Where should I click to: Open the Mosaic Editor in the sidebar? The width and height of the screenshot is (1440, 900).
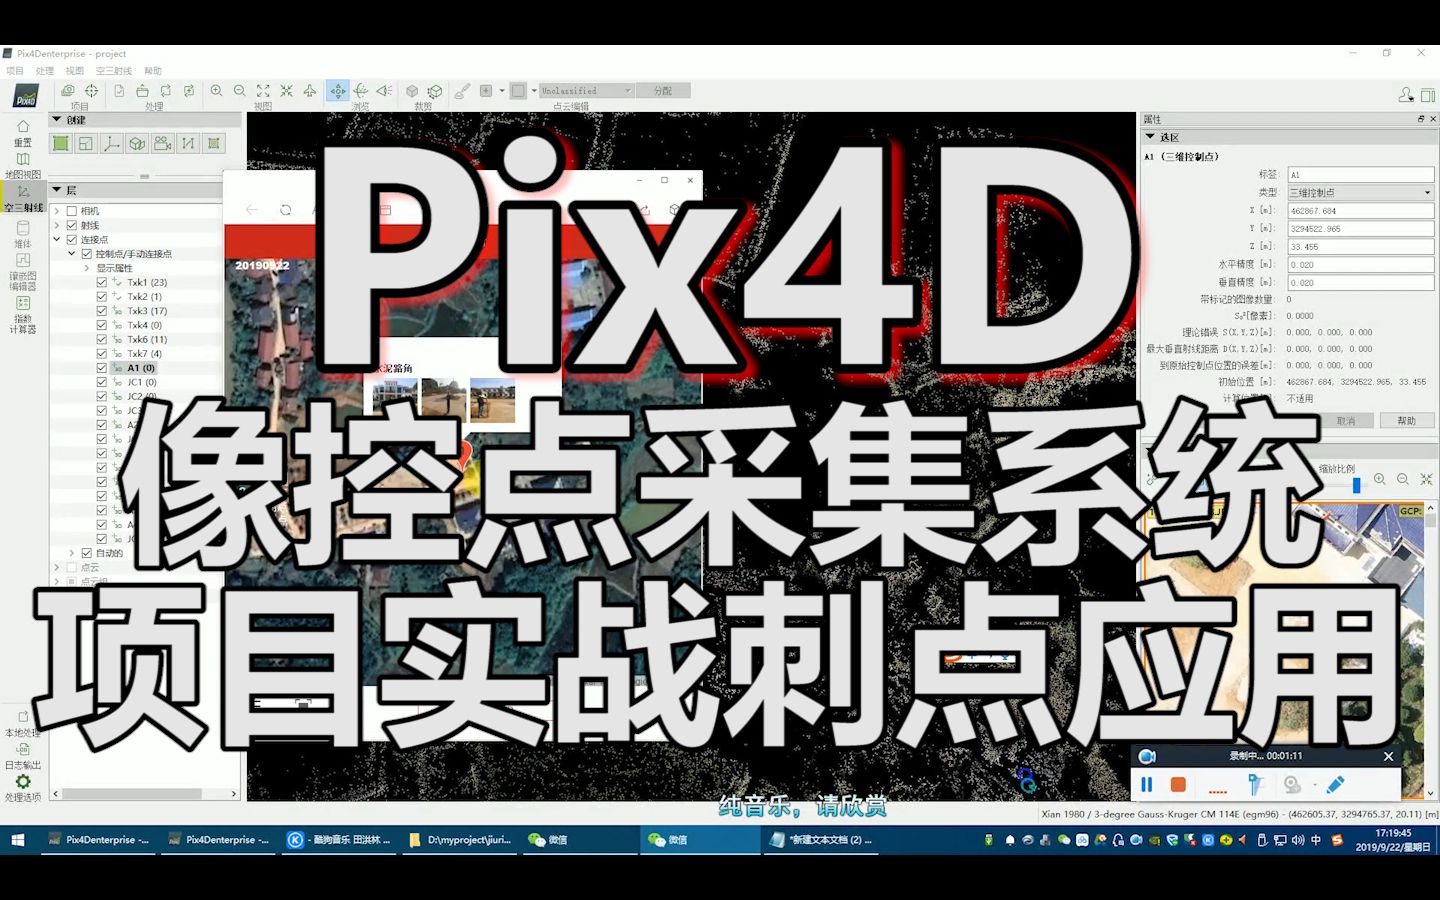tap(23, 272)
